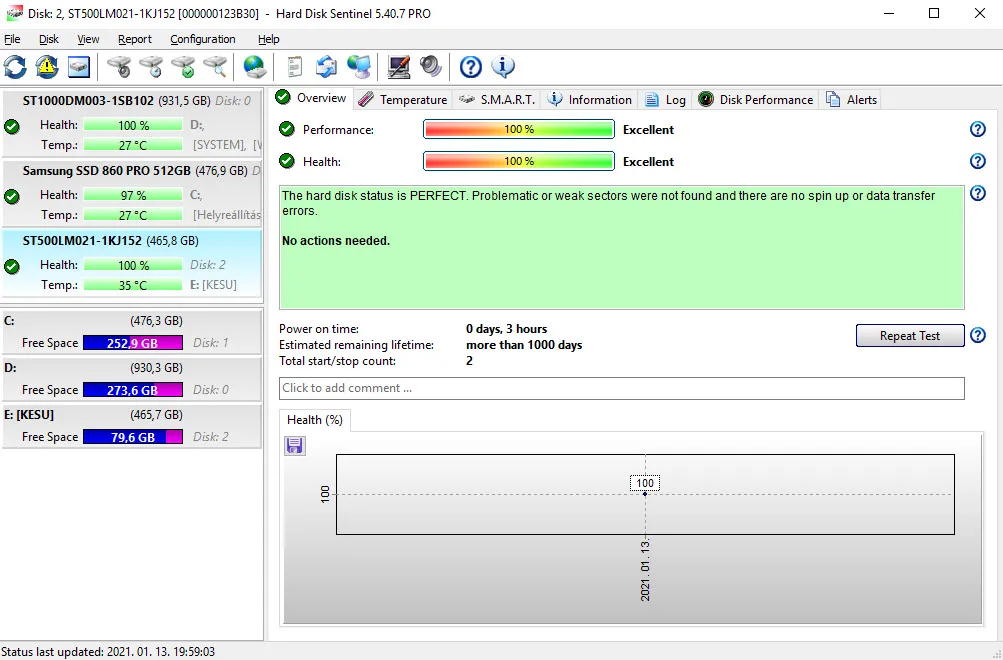Click the Performance 100 % gradient bar

(x=519, y=129)
